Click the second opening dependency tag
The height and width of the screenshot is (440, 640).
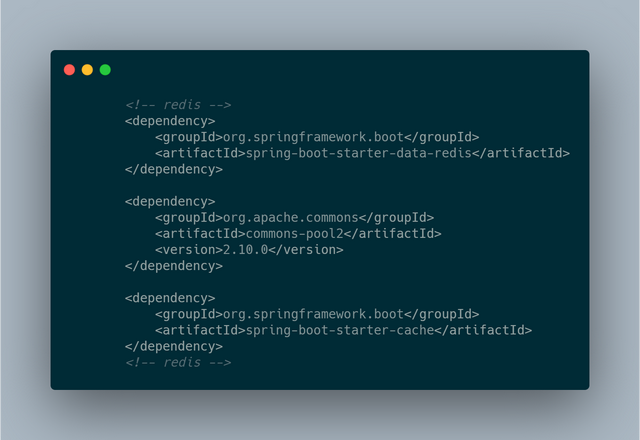pos(170,202)
